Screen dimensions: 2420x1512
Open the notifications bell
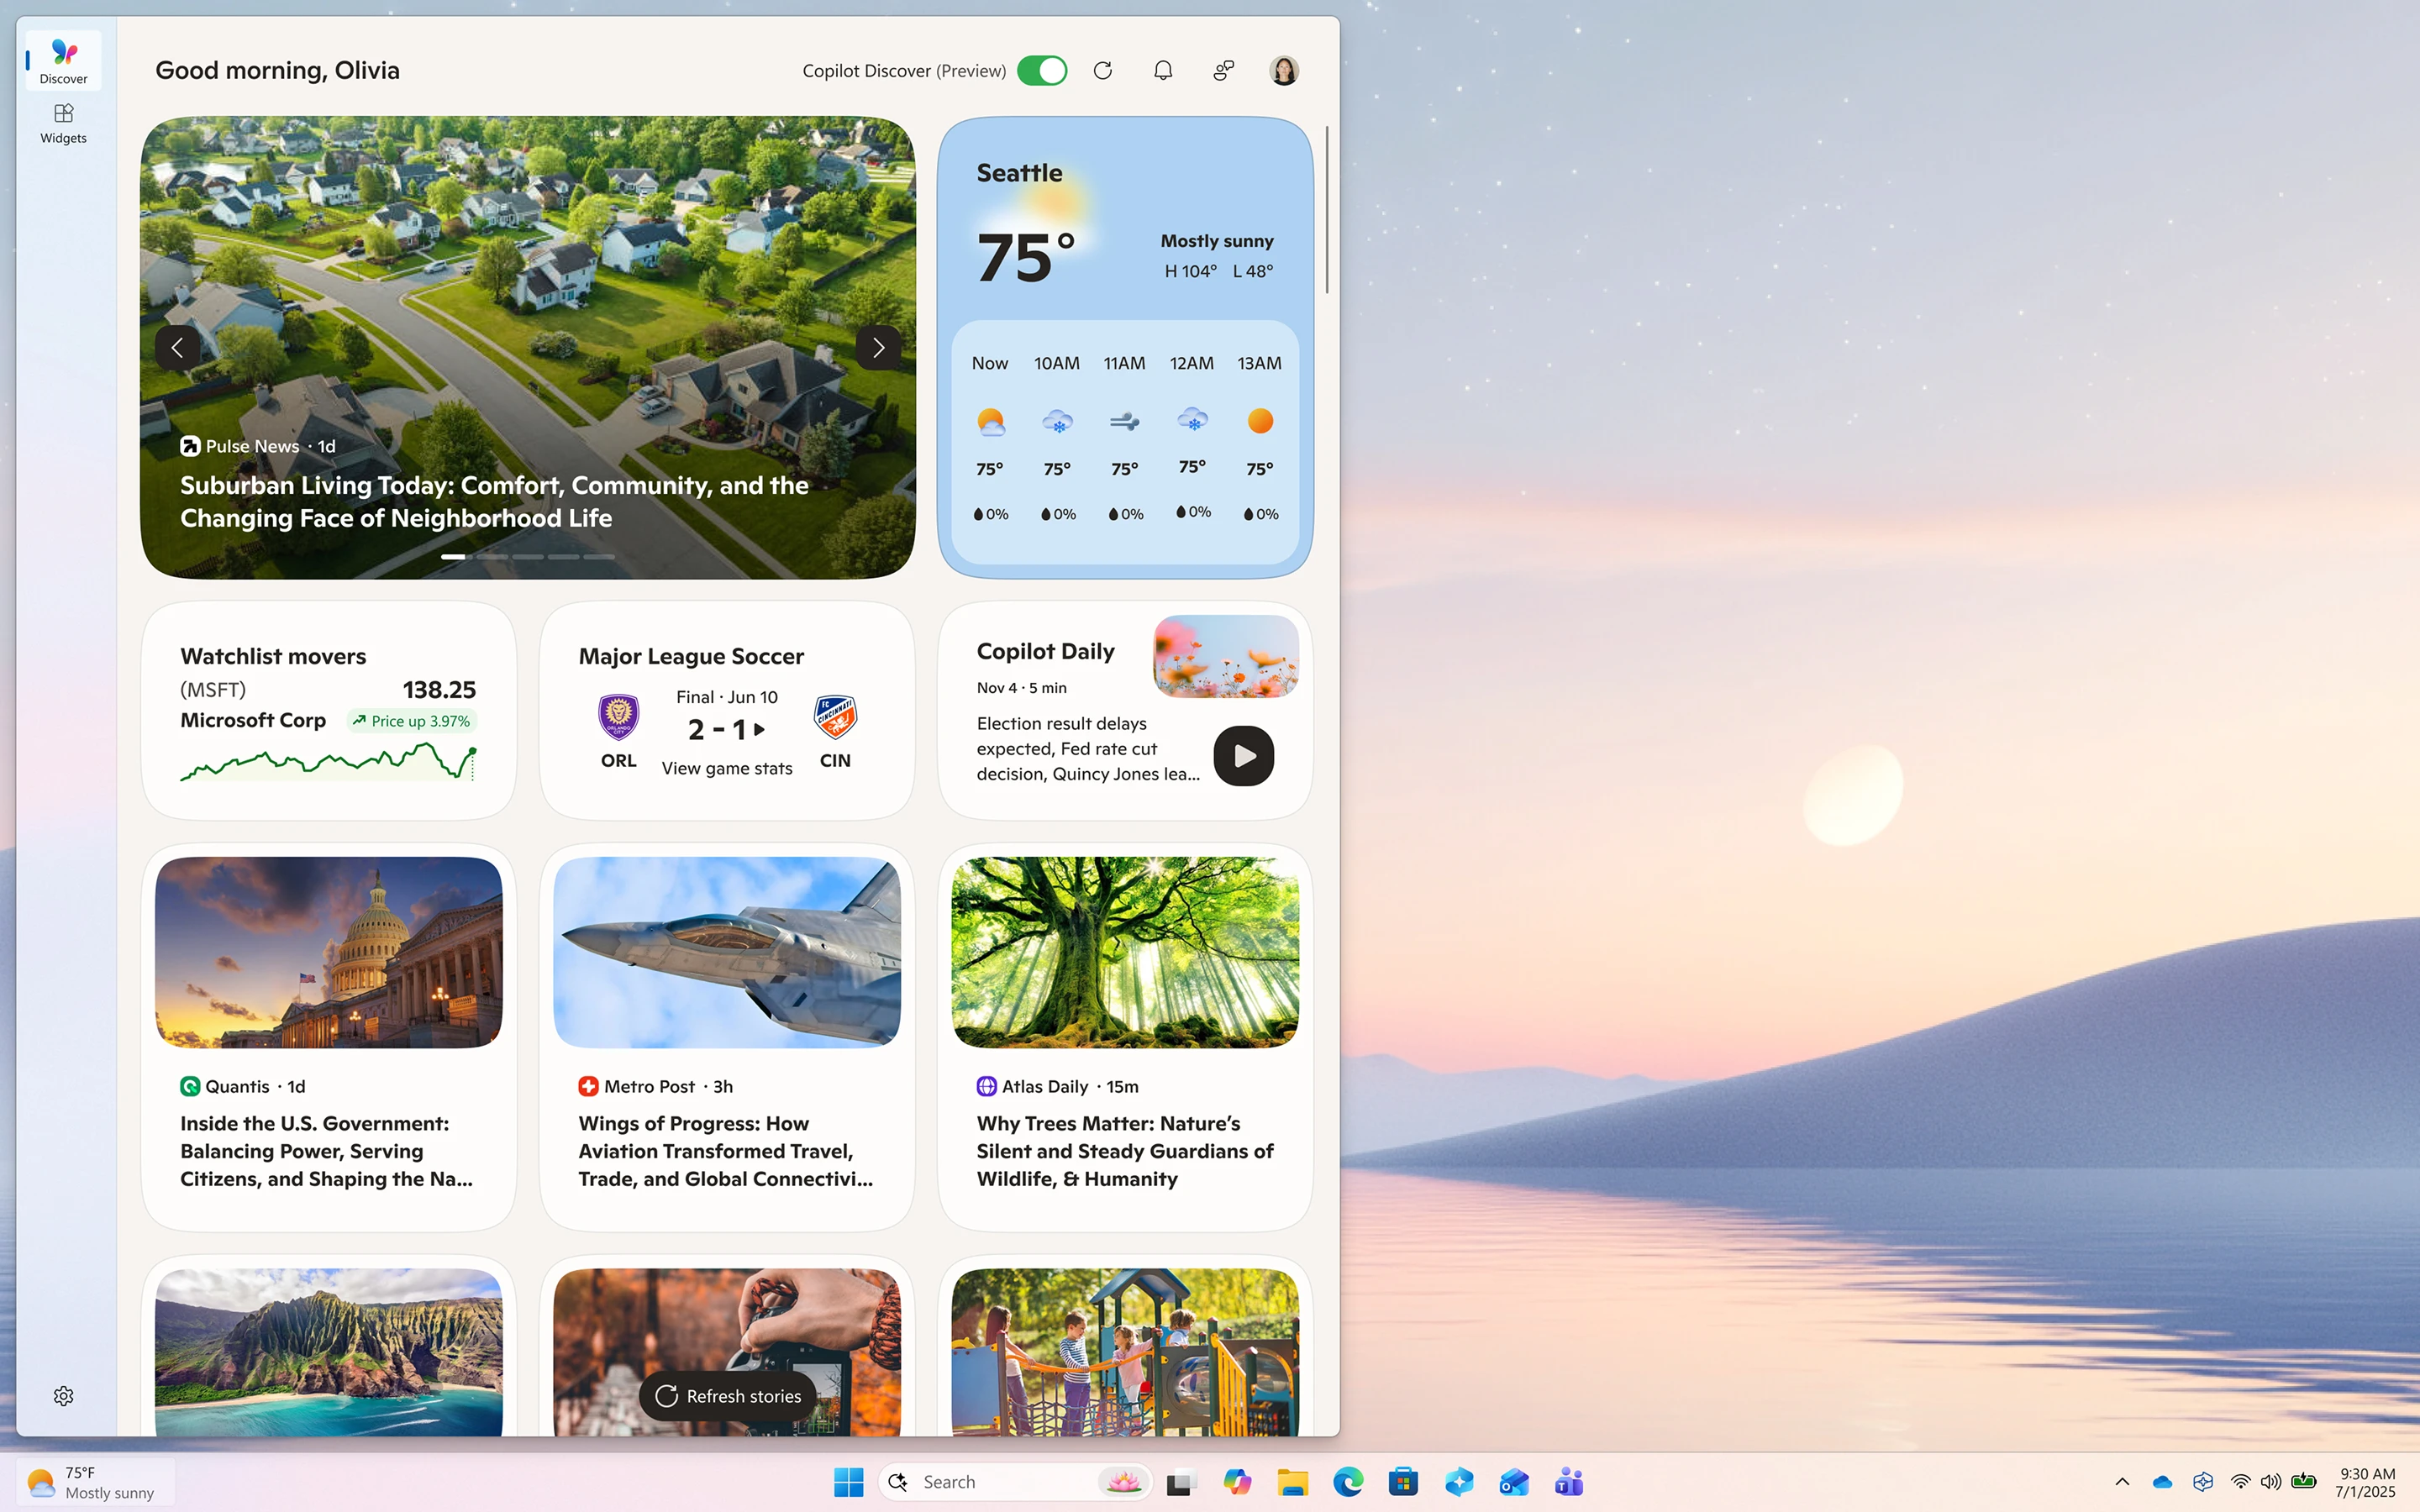1162,70
